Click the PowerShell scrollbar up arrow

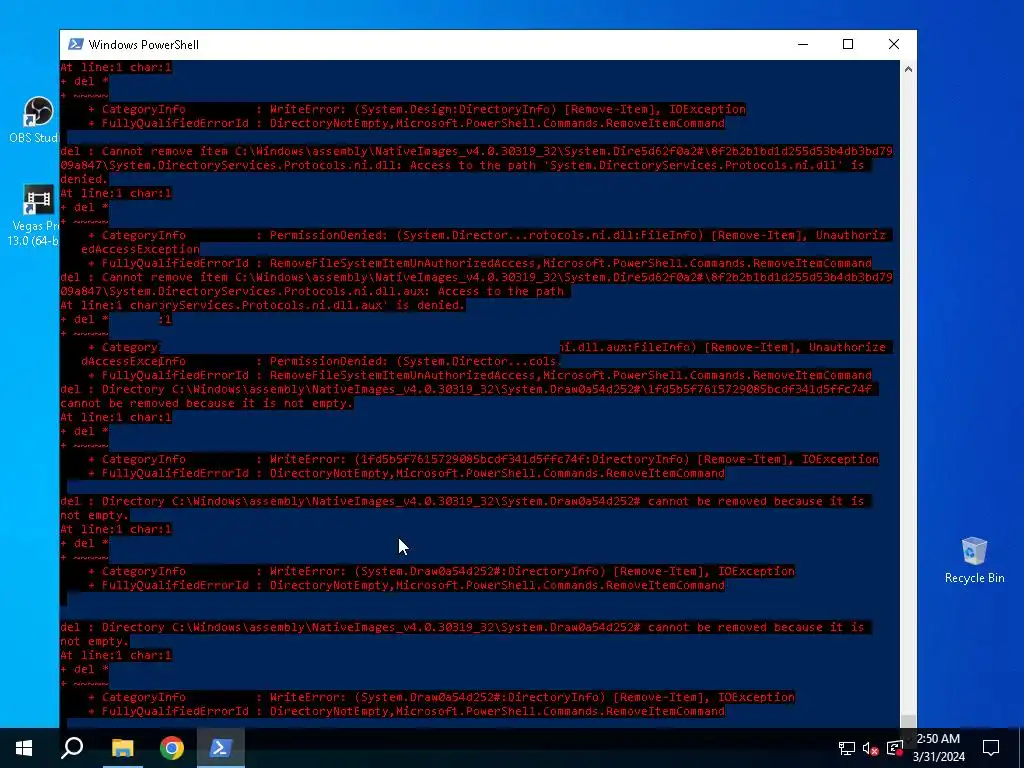(908, 69)
